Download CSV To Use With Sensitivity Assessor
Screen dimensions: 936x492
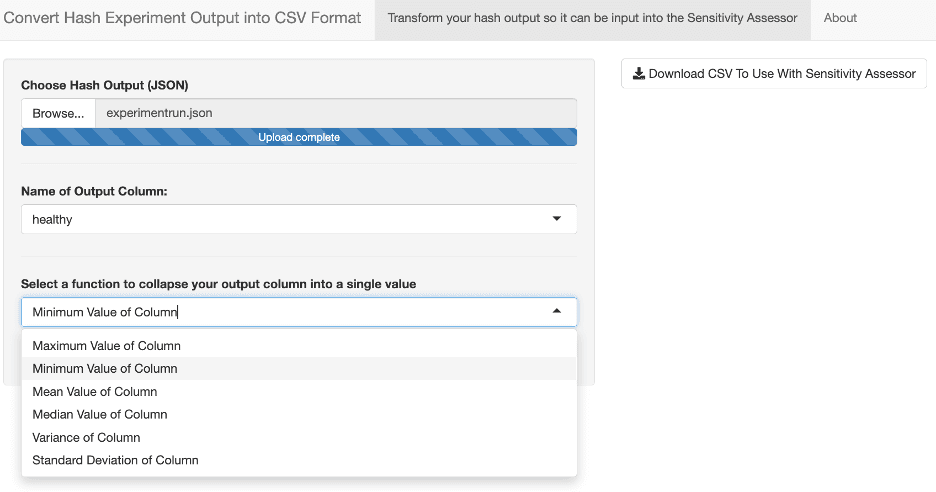pyautogui.click(x=773, y=73)
